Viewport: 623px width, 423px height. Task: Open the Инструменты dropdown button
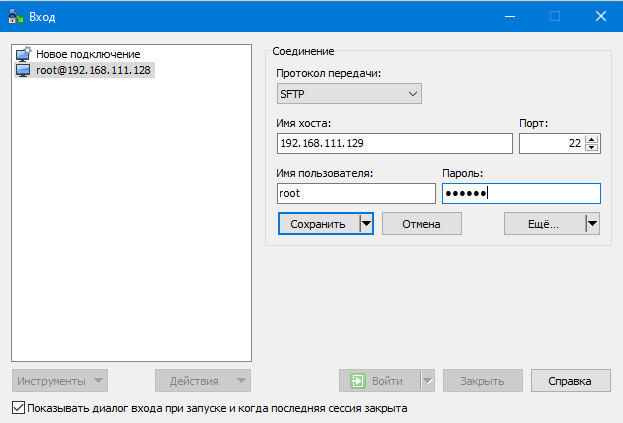[x=60, y=381]
